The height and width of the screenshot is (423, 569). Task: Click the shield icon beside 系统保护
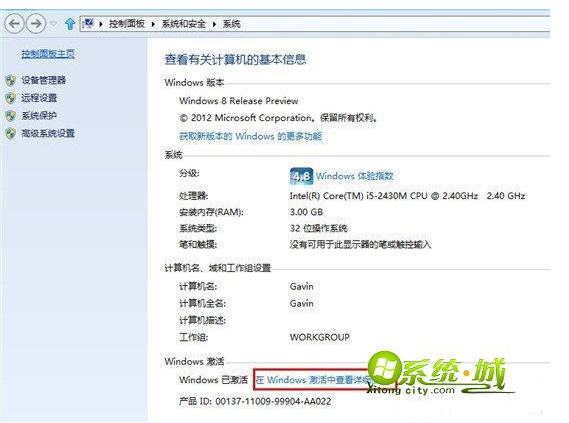(11, 116)
